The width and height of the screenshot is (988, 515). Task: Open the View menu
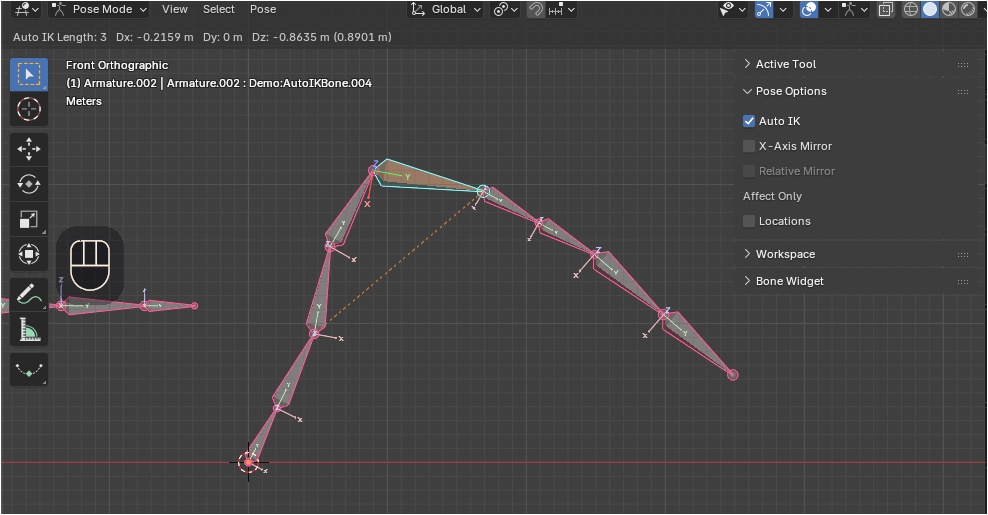175,9
